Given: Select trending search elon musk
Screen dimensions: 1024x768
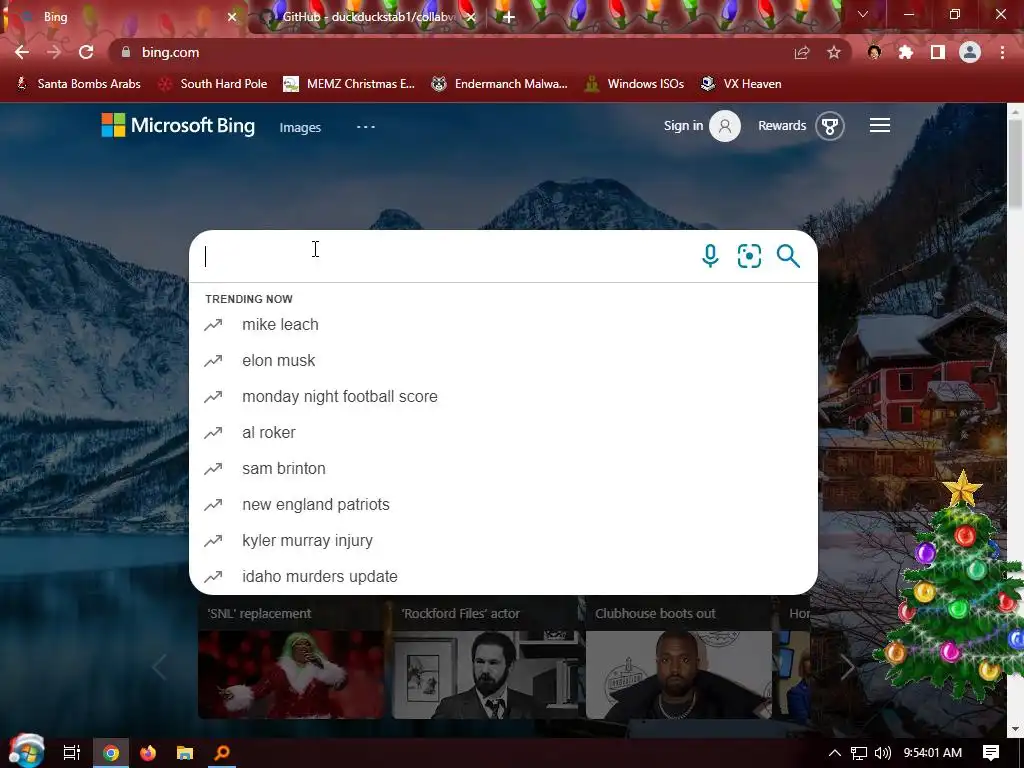Looking at the screenshot, I should pyautogui.click(x=503, y=360).
